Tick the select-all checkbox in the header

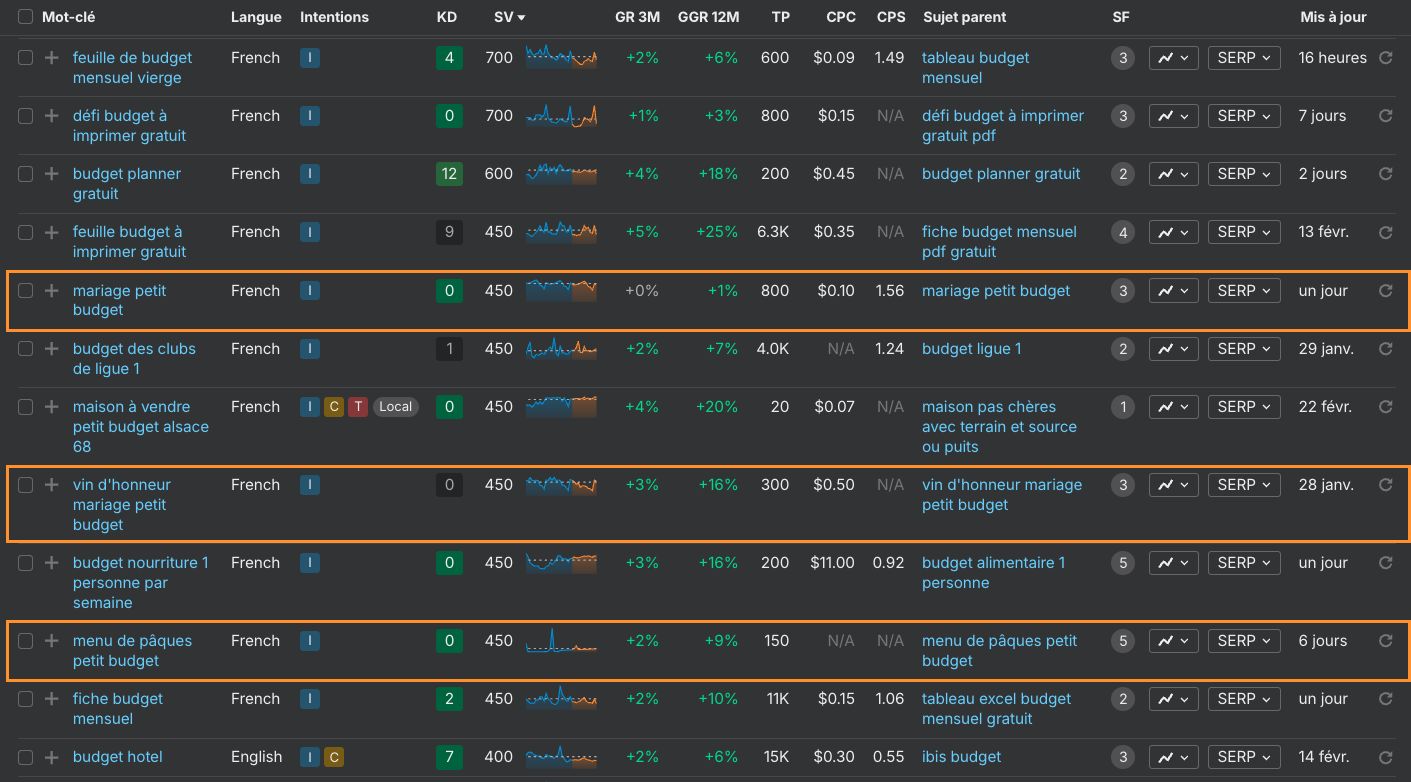click(x=25, y=17)
